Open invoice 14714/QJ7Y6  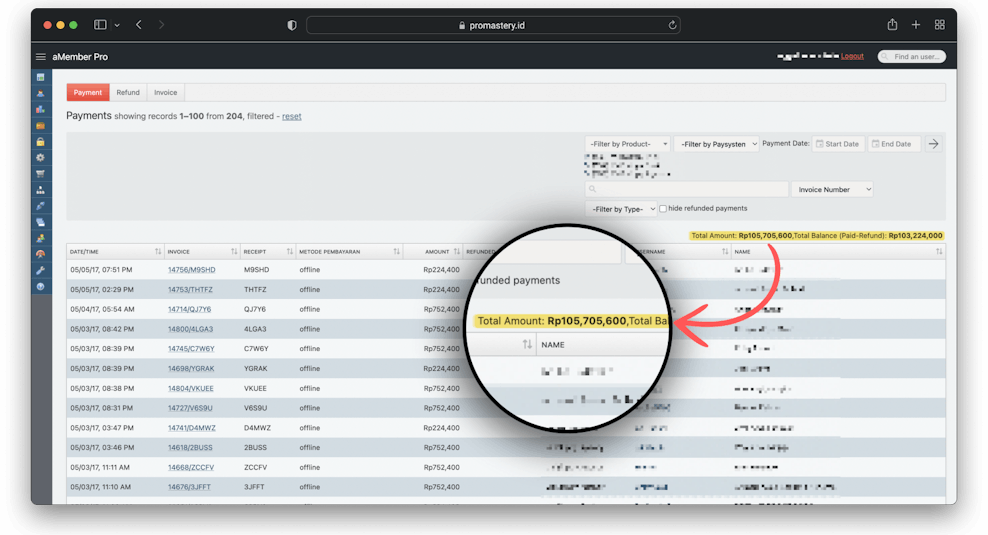coord(190,309)
